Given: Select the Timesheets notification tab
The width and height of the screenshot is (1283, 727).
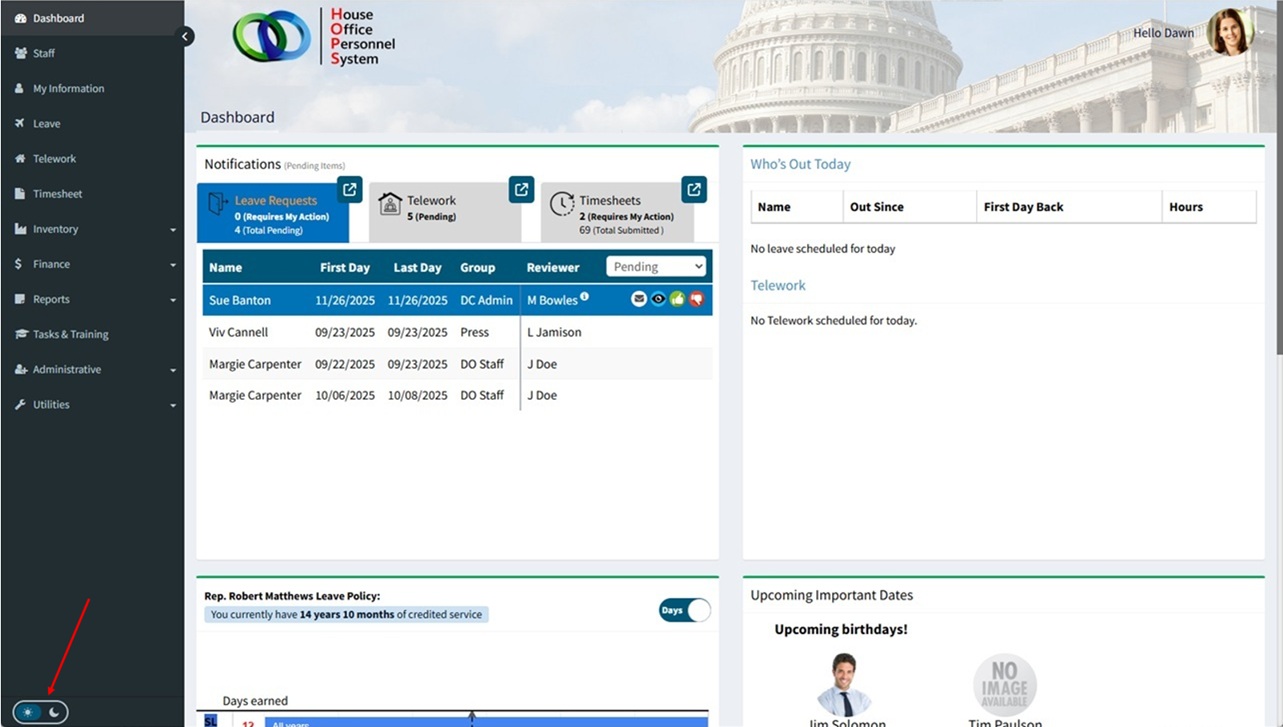Looking at the screenshot, I should pyautogui.click(x=617, y=212).
